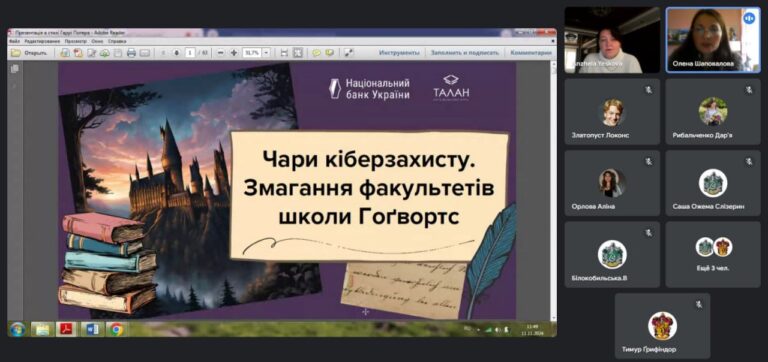Screen dimensions: 768x362
Task: Open the Комментарии pane
Action: [x=531, y=53]
